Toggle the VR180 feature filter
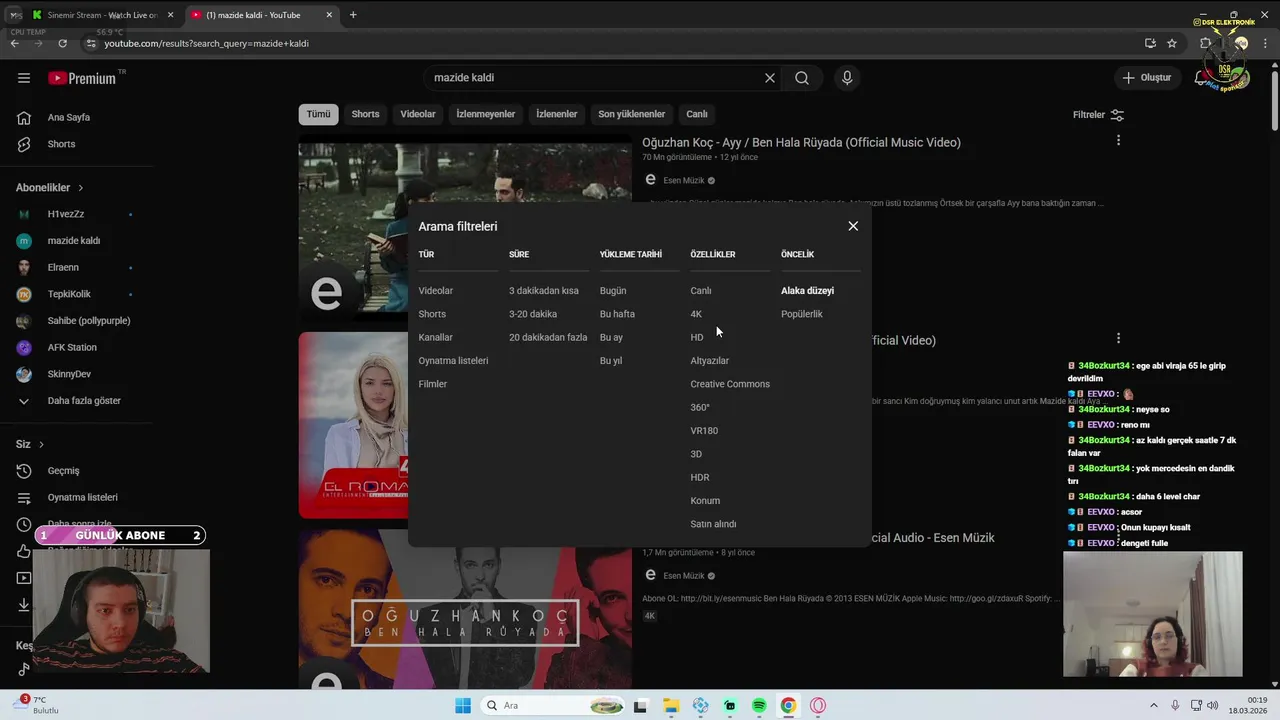Image resolution: width=1280 pixels, height=720 pixels. coord(704,431)
